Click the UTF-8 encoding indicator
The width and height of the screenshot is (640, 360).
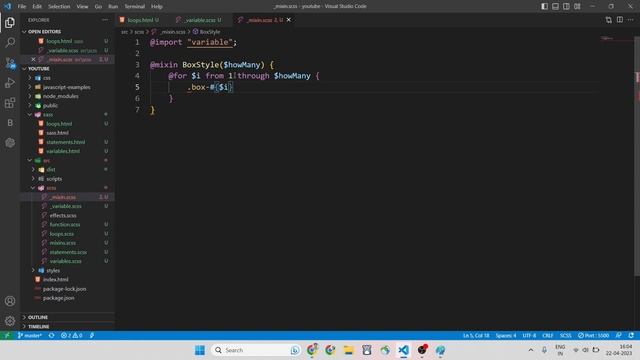(529, 335)
